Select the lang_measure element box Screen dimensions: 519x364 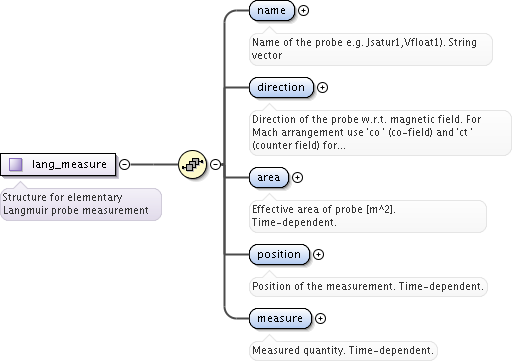[58, 164]
